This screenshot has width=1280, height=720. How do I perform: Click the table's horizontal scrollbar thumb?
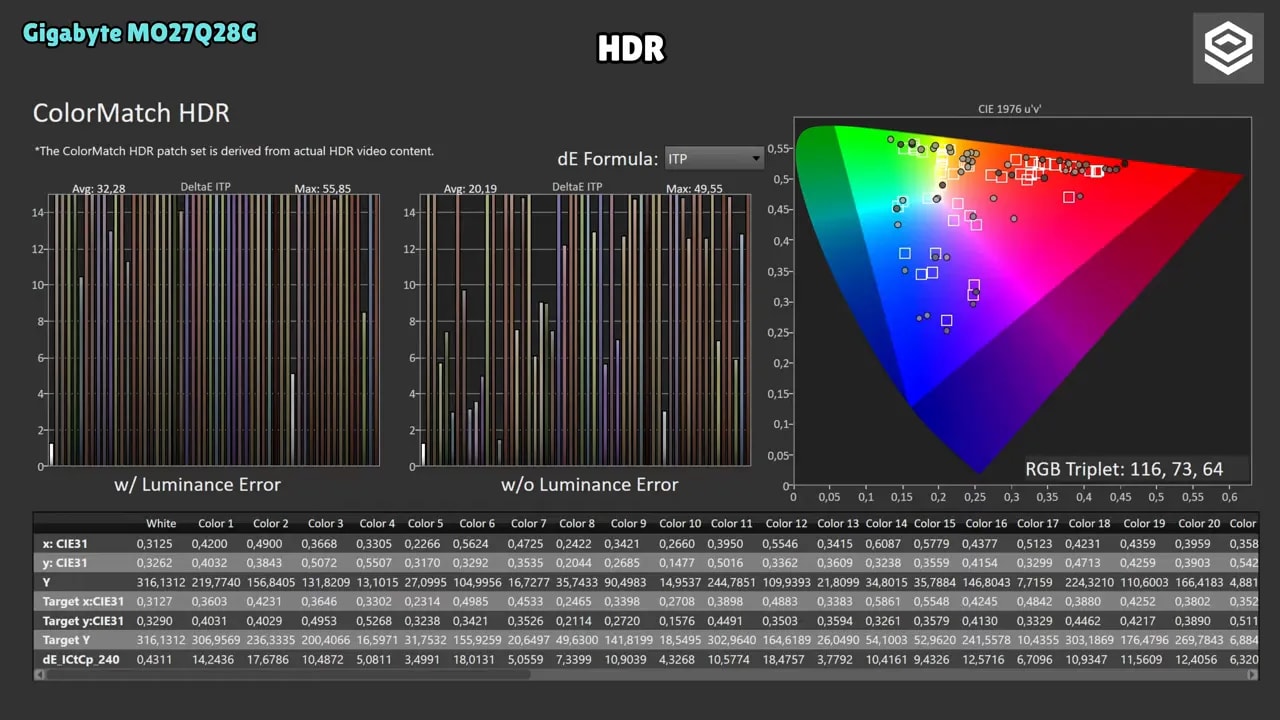(x=290, y=674)
